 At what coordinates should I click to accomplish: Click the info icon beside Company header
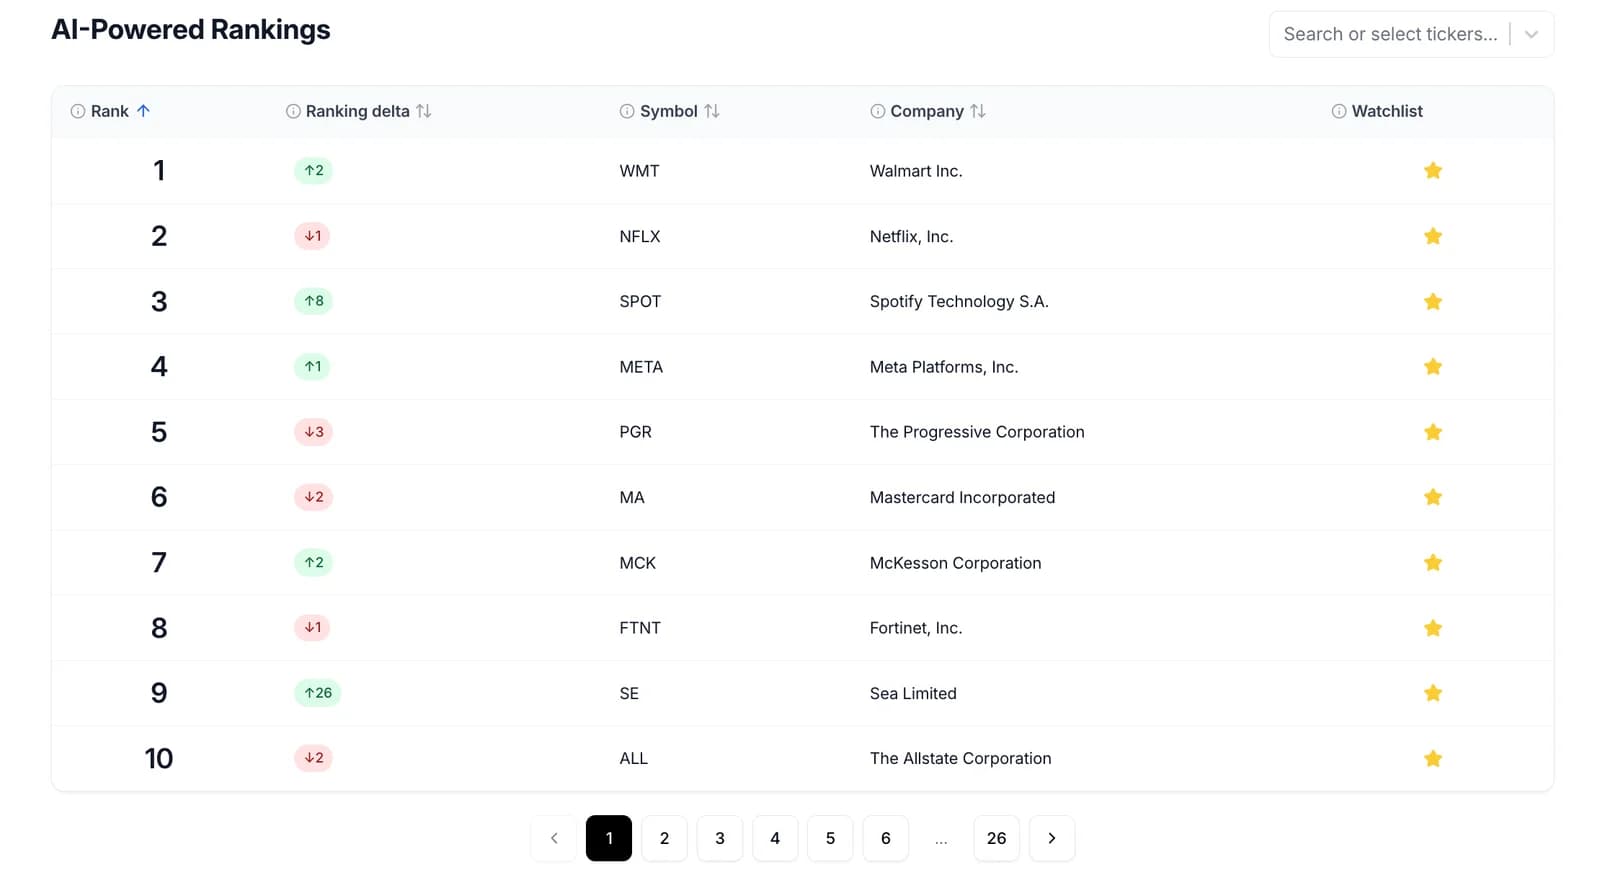point(877,111)
